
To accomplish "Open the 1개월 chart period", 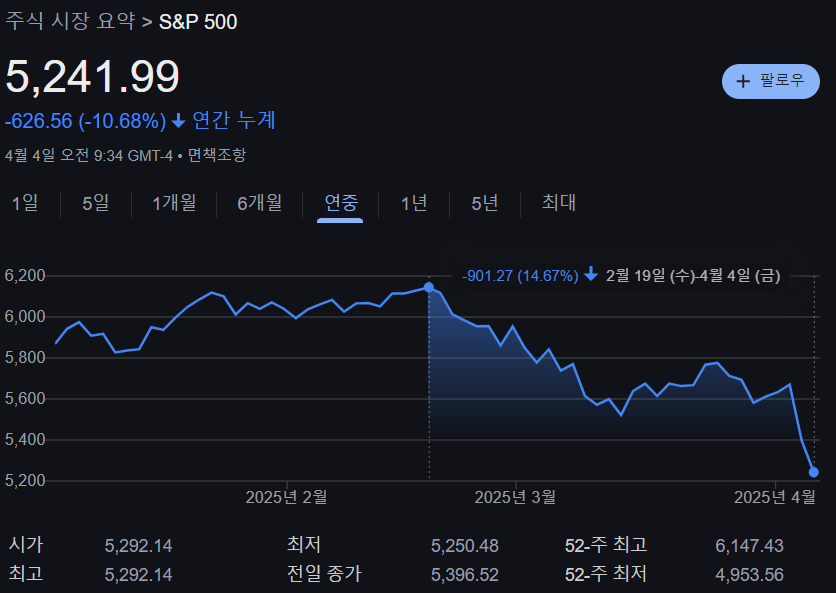I will pyautogui.click(x=174, y=203).
